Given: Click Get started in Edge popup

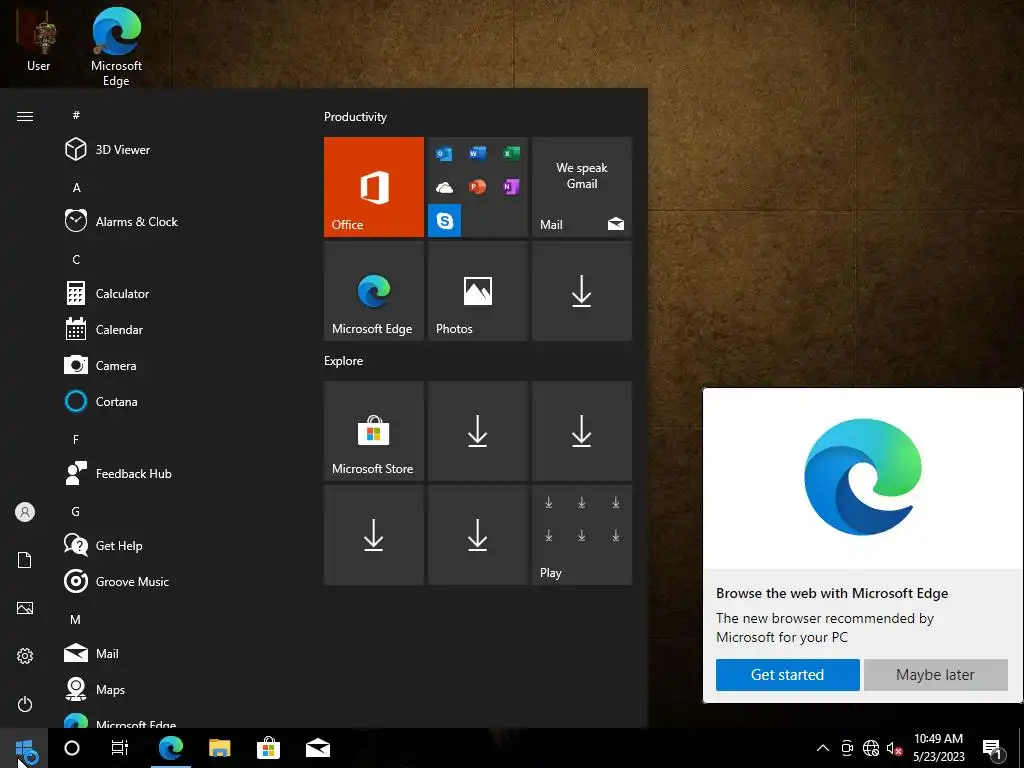Looking at the screenshot, I should [787, 675].
